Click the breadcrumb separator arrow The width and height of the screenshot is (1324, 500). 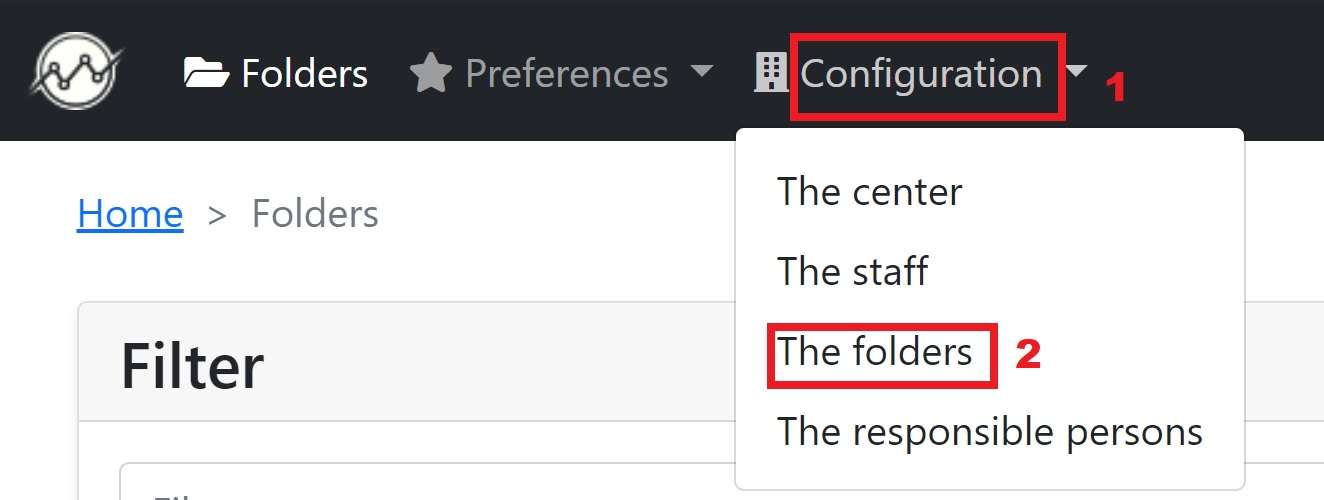click(x=217, y=214)
